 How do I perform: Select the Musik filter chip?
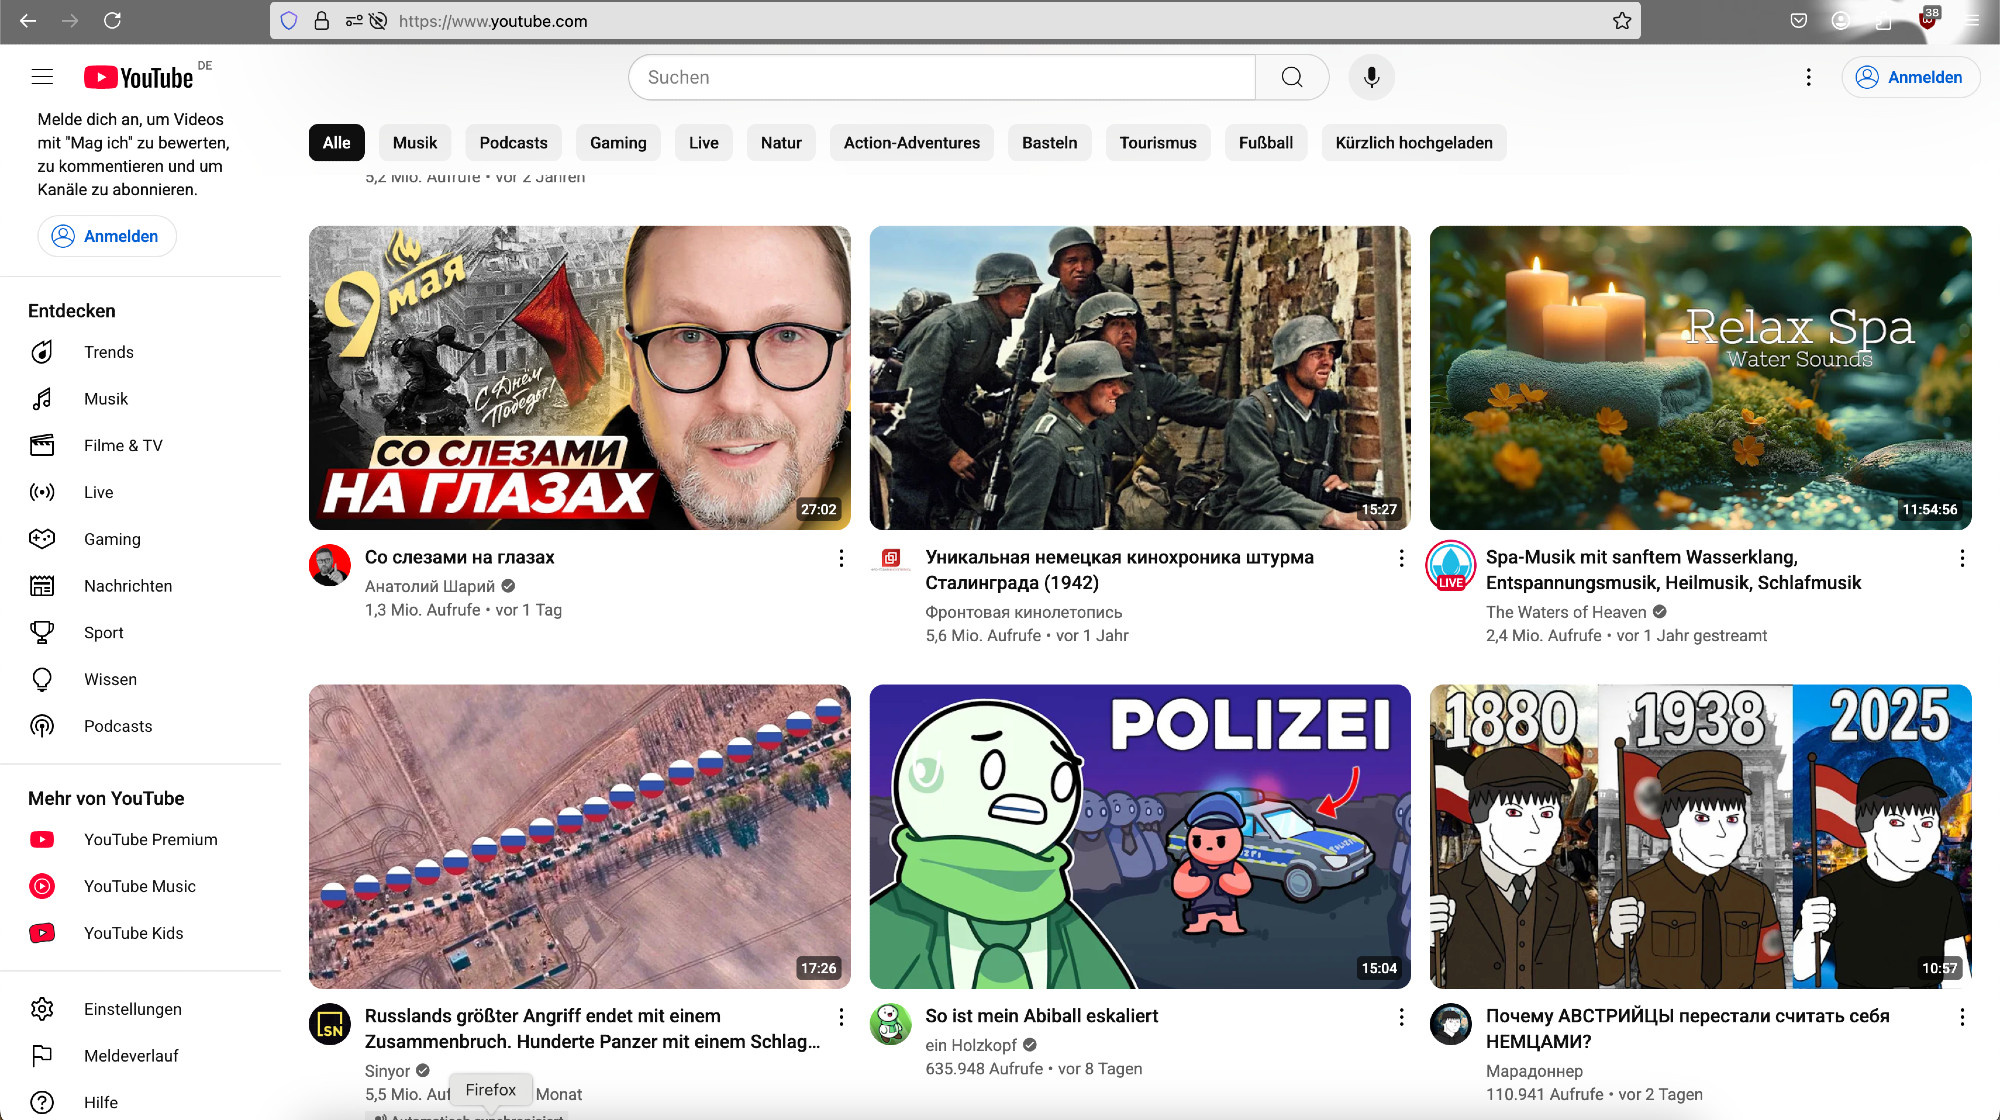pos(414,143)
